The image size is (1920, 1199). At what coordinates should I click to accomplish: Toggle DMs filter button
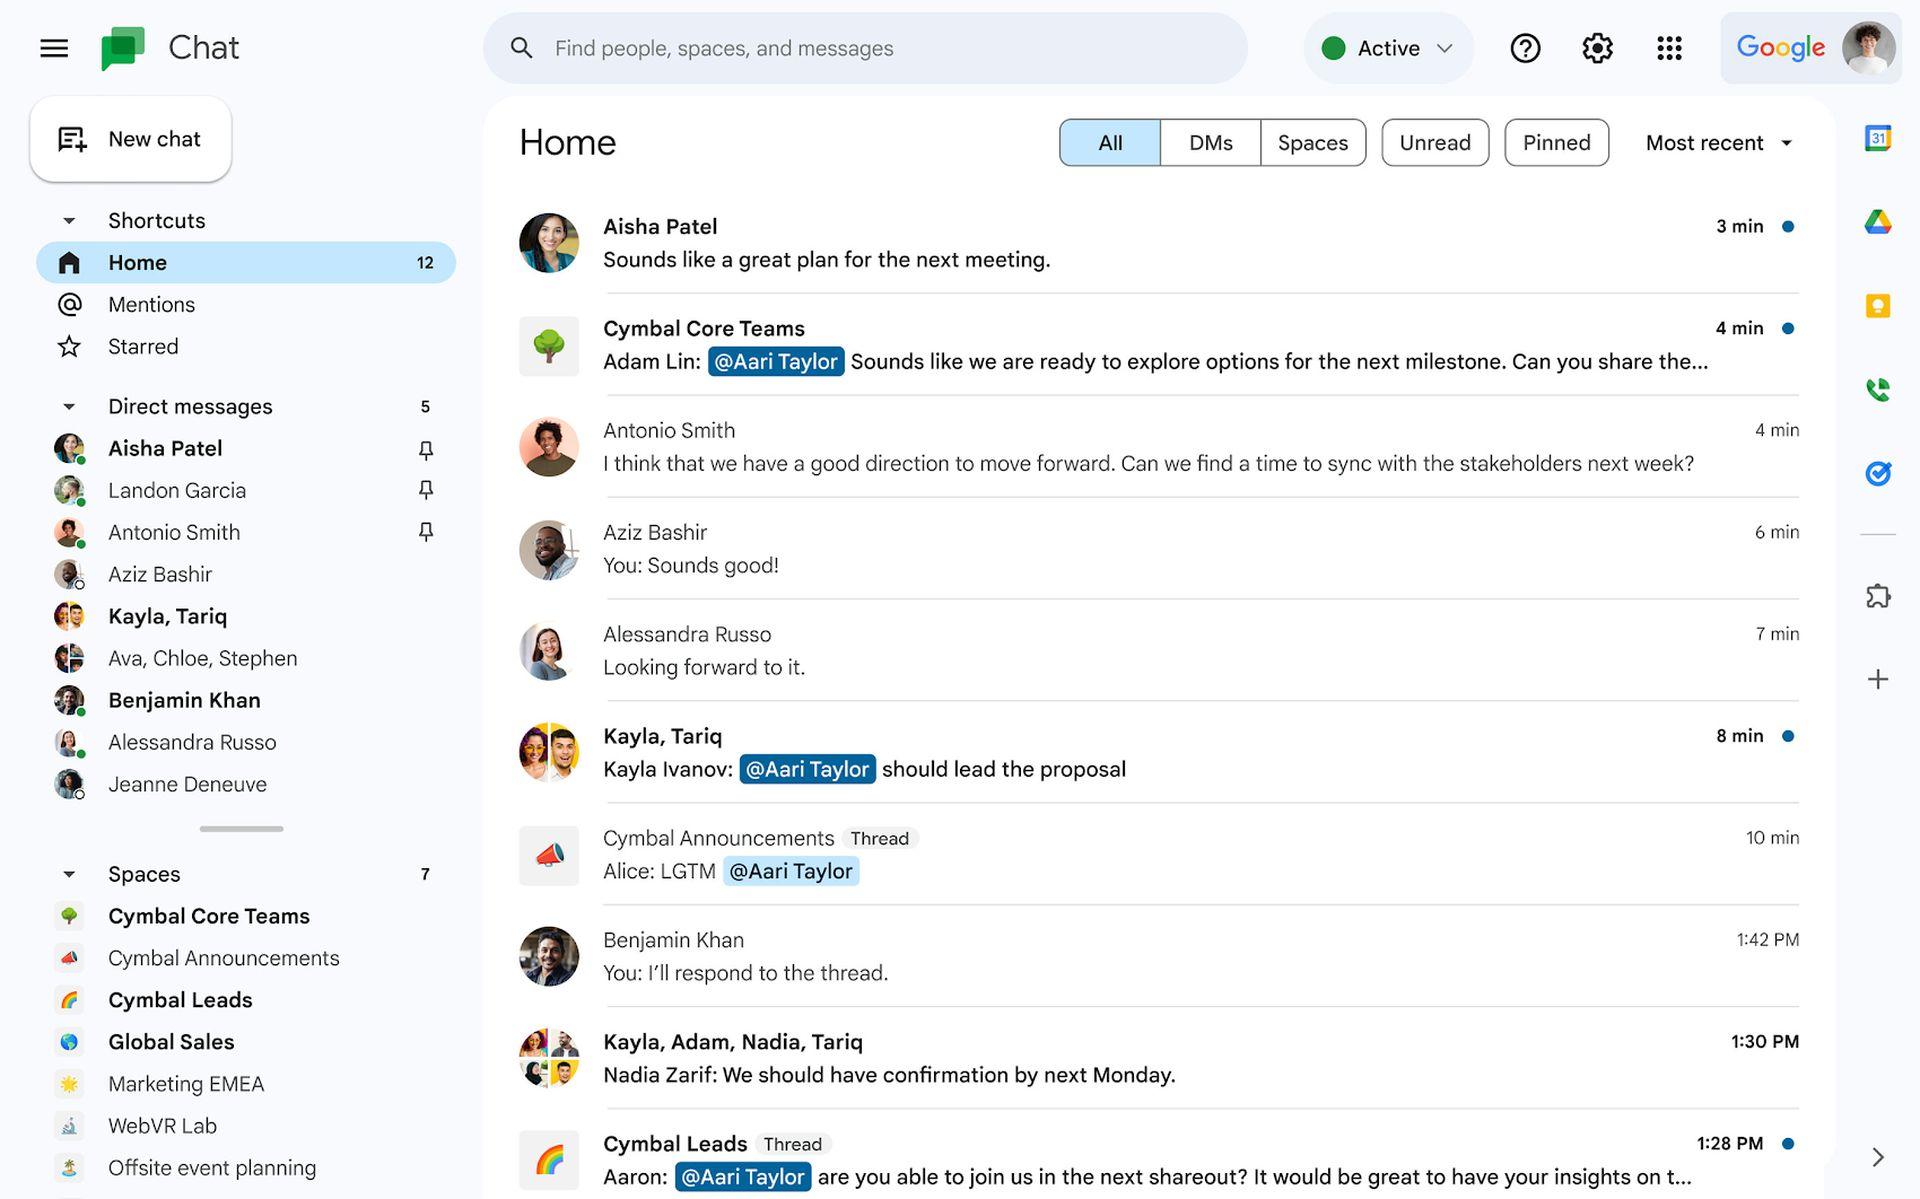click(x=1210, y=141)
